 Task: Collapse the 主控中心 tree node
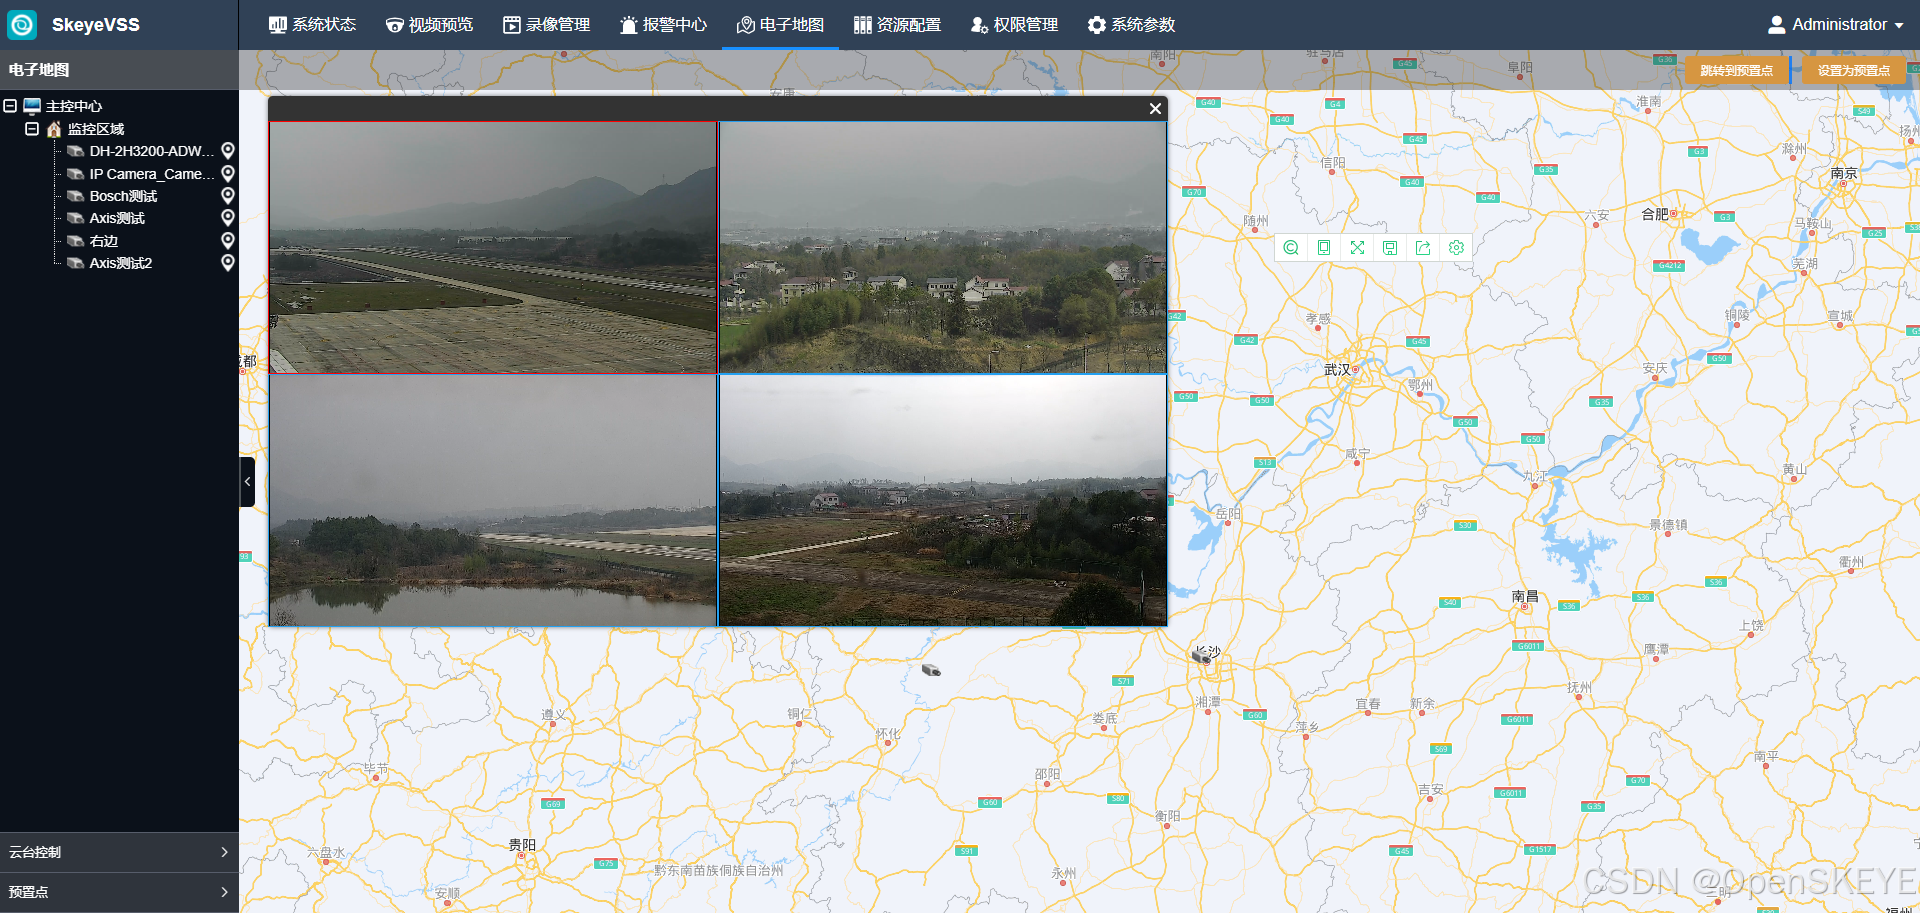point(10,106)
